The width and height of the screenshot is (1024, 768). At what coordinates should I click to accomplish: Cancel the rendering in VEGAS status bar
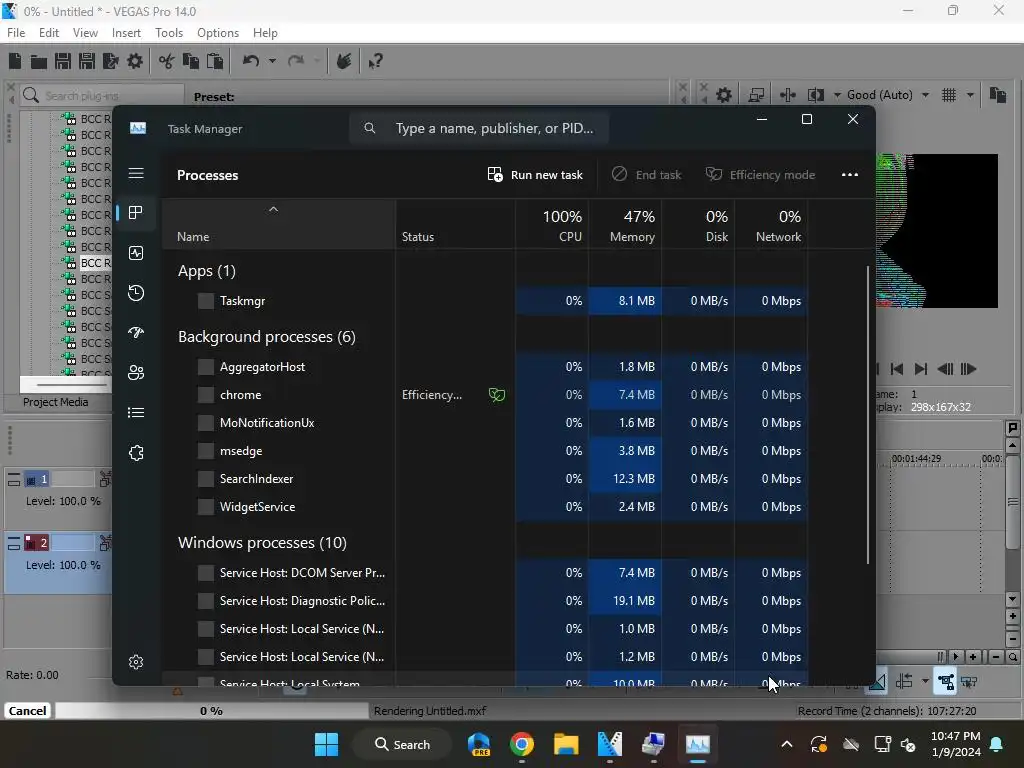pyautogui.click(x=27, y=711)
